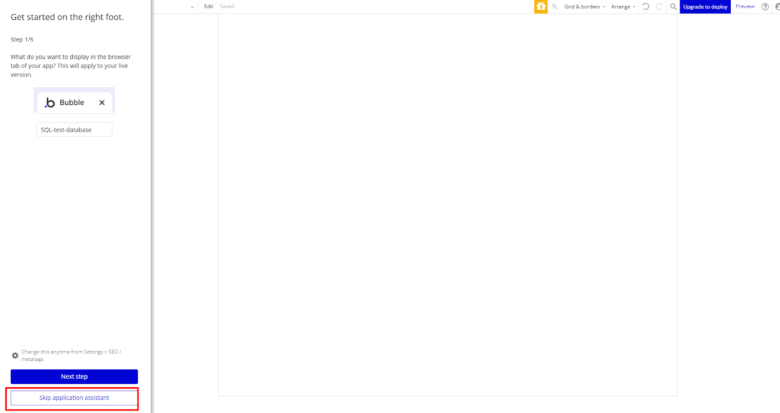780x413 pixels.
Task: Click the Bubble logo in tab preview
Action: 50,102
